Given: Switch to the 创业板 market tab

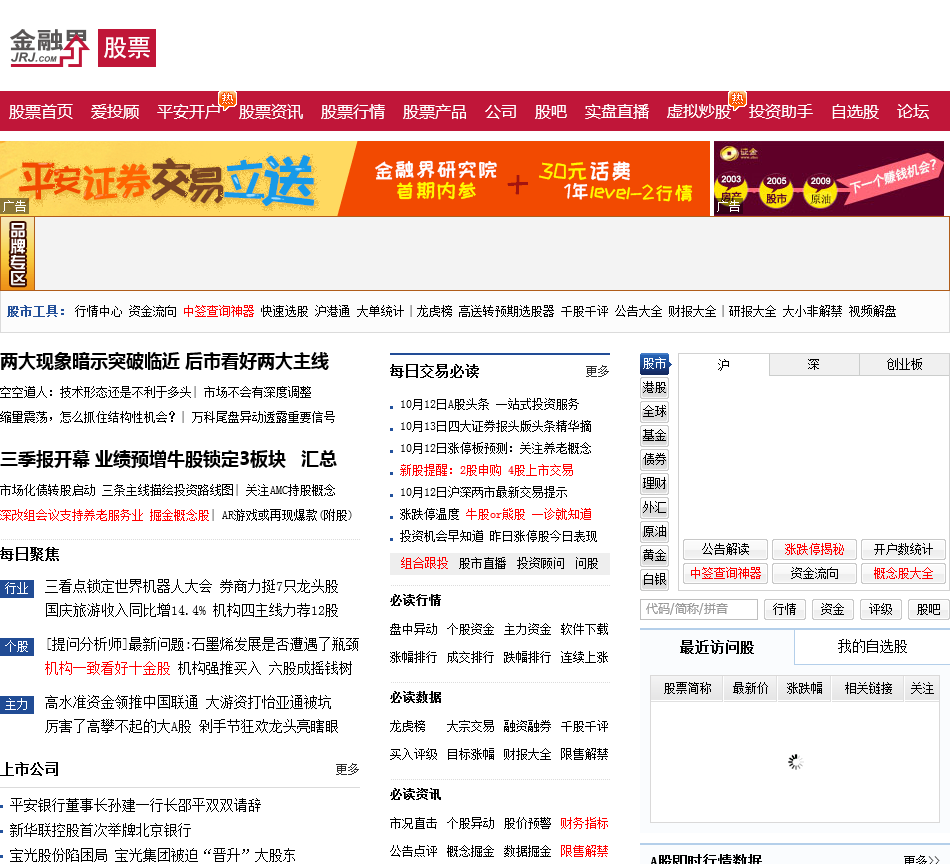Looking at the screenshot, I should 905,365.
